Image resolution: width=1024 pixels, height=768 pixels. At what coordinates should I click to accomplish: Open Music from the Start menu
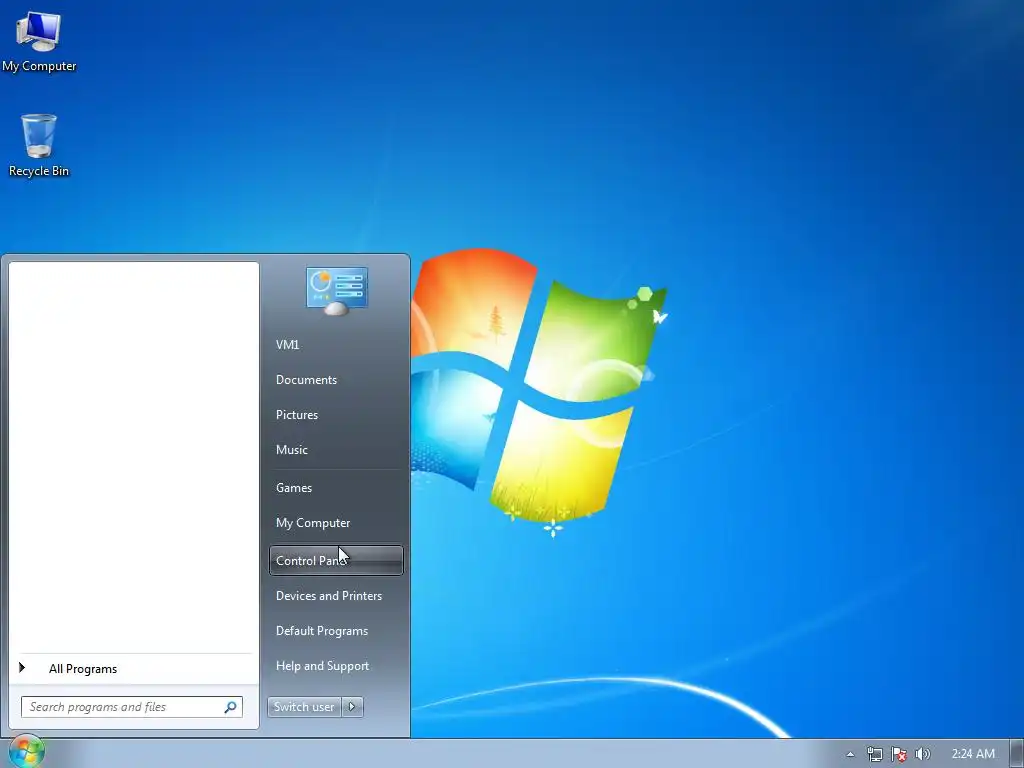(x=336, y=449)
